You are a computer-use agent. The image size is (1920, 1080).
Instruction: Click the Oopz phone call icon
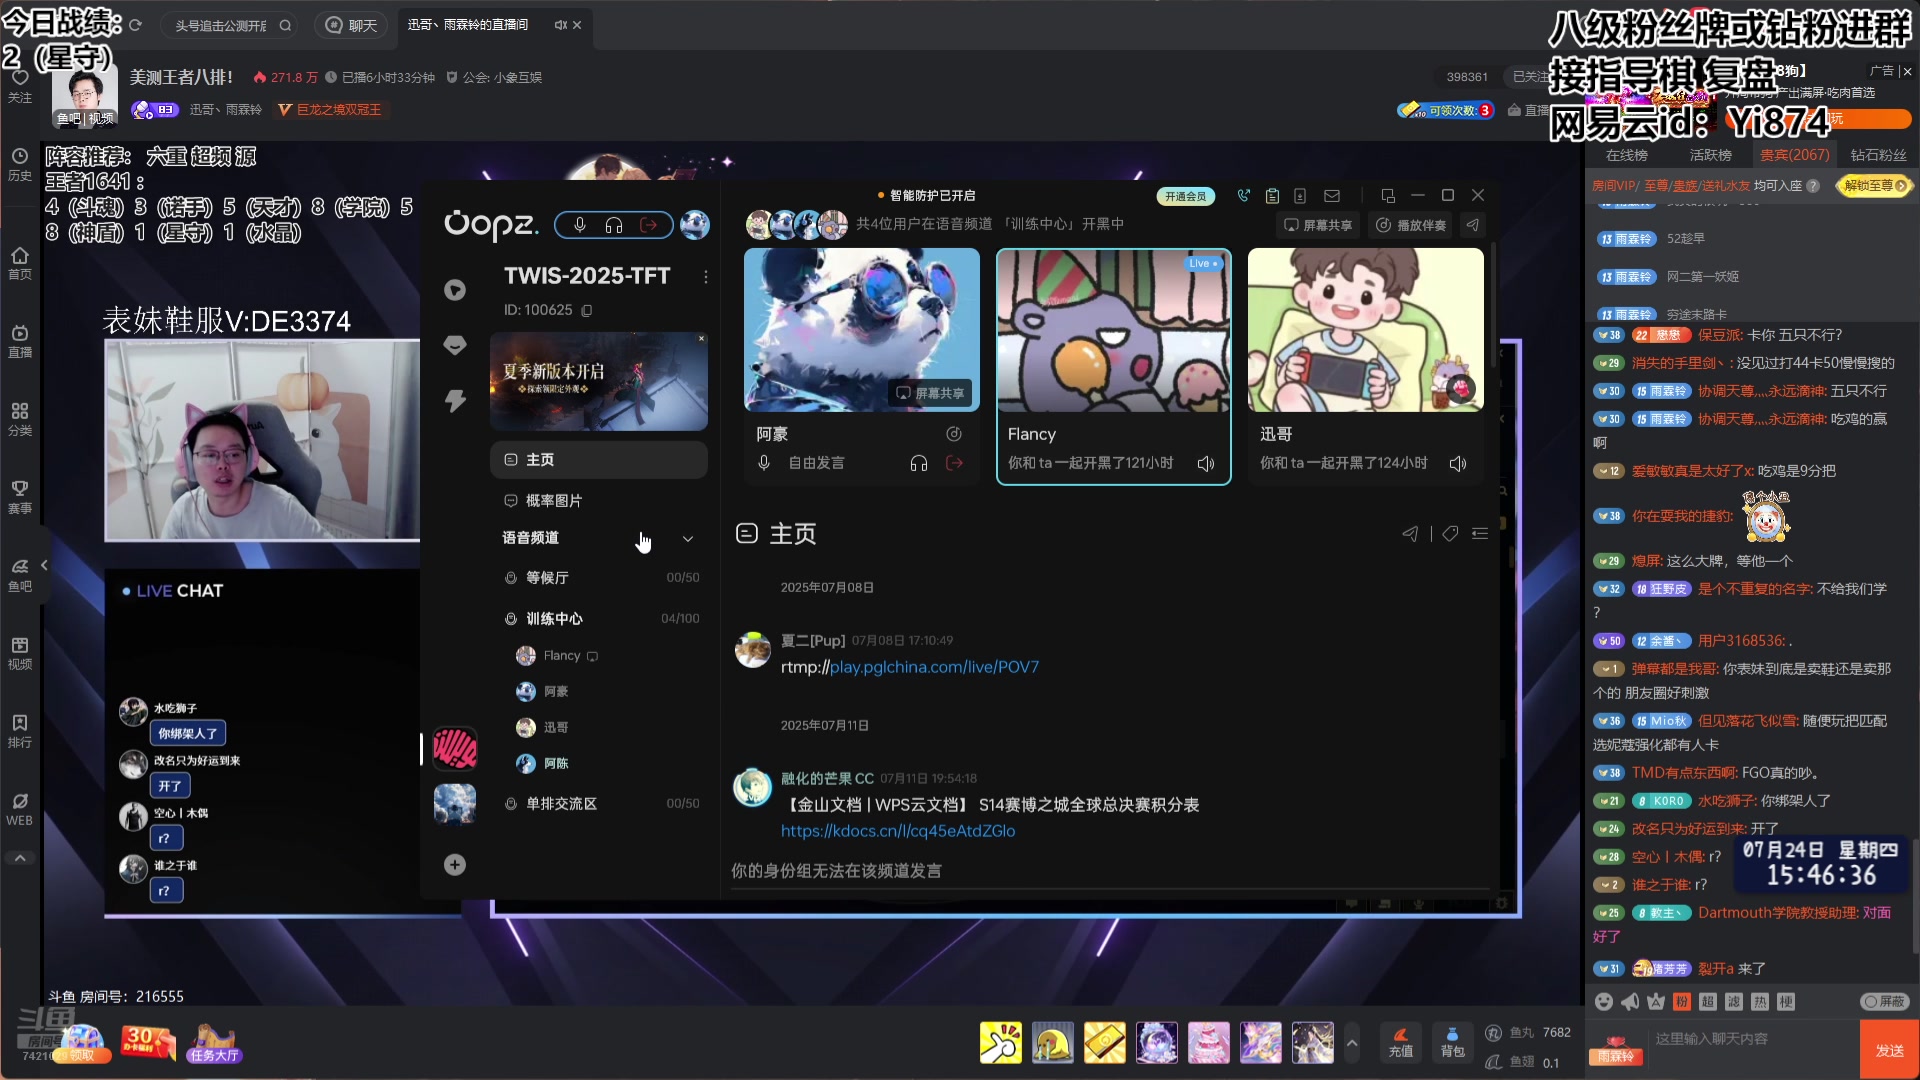1244,196
